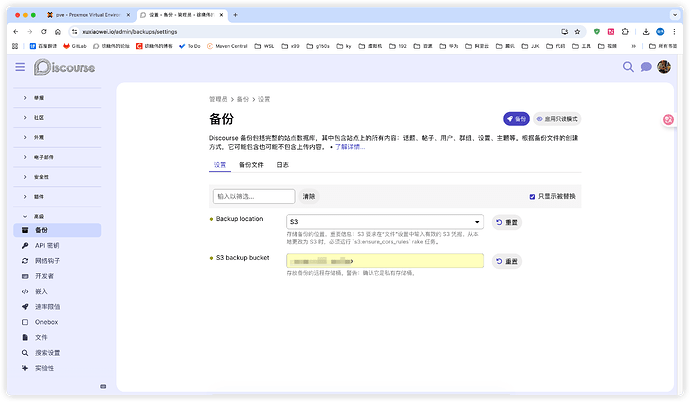This screenshot has height=402, width=690.
Task: Click the settings filter input field
Action: (254, 196)
